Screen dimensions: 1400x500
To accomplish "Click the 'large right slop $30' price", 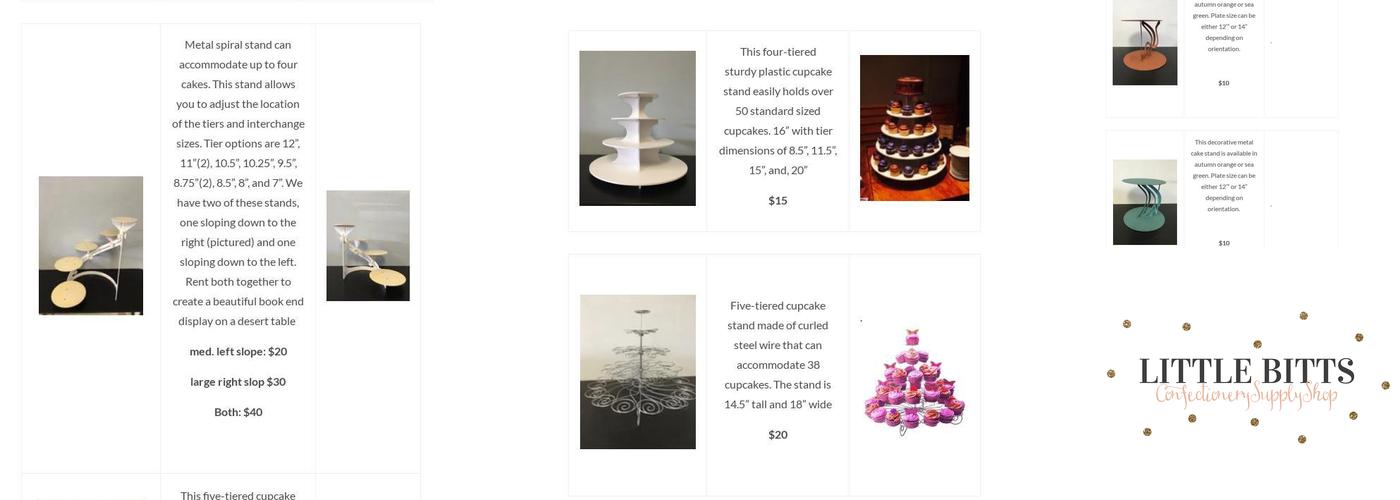I will [238, 381].
